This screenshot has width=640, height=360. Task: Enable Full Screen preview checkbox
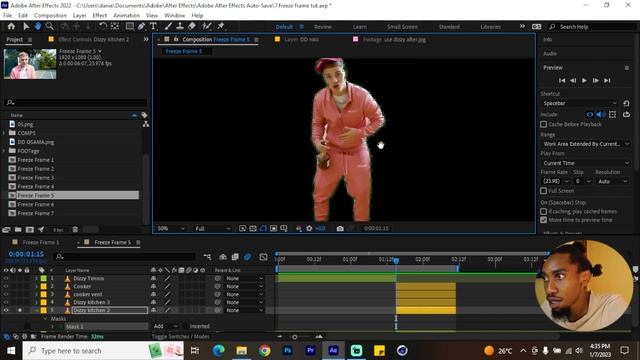point(543,191)
